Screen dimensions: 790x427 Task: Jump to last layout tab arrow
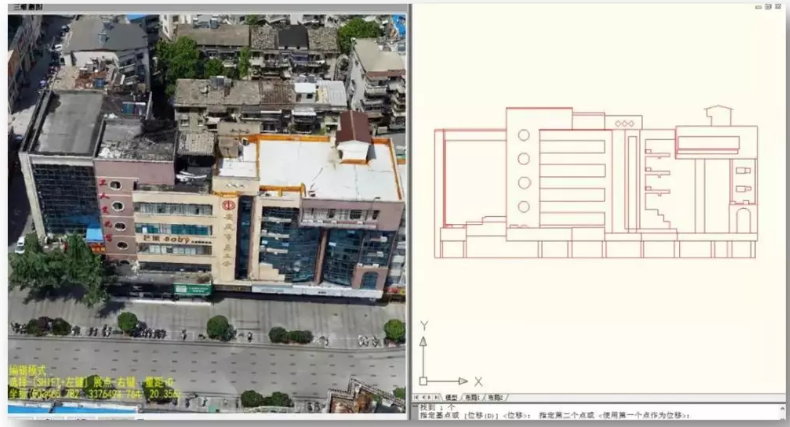[x=438, y=397]
